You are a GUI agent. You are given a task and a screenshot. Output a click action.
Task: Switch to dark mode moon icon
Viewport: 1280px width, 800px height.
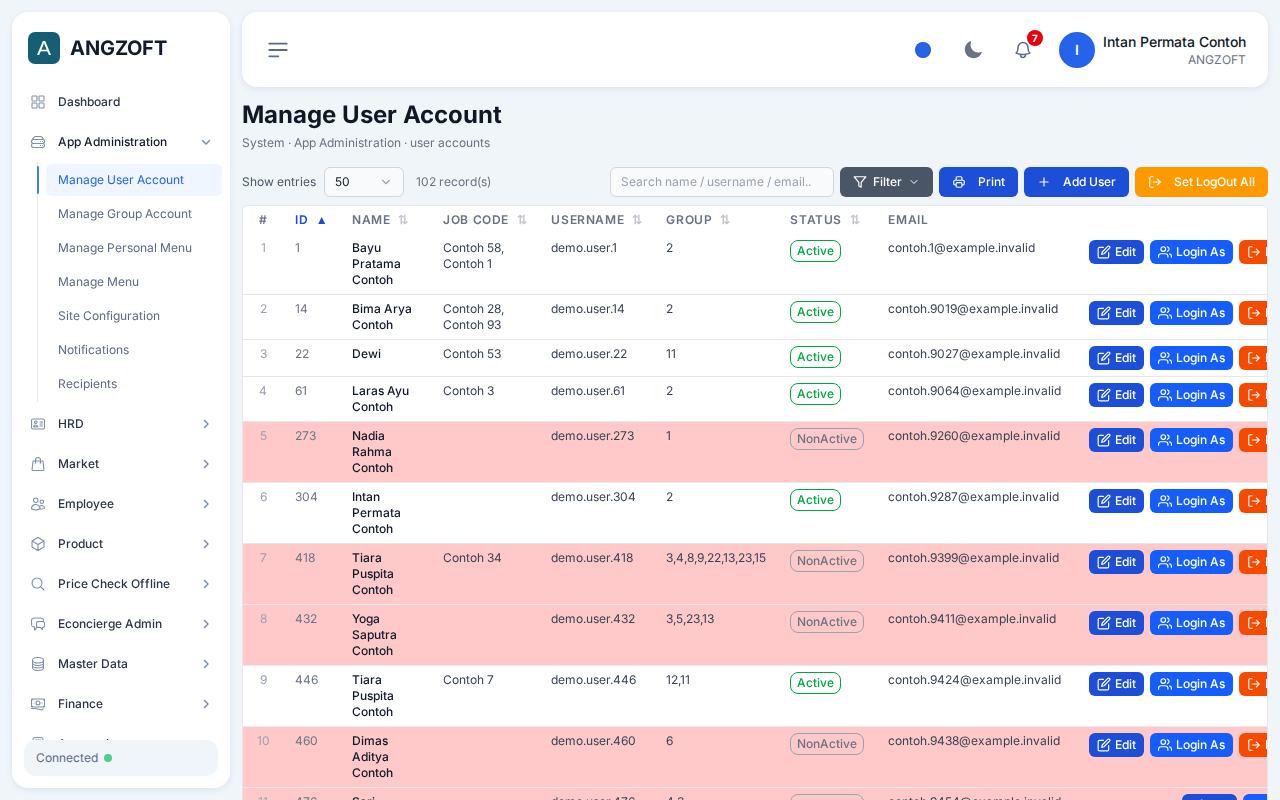973,50
